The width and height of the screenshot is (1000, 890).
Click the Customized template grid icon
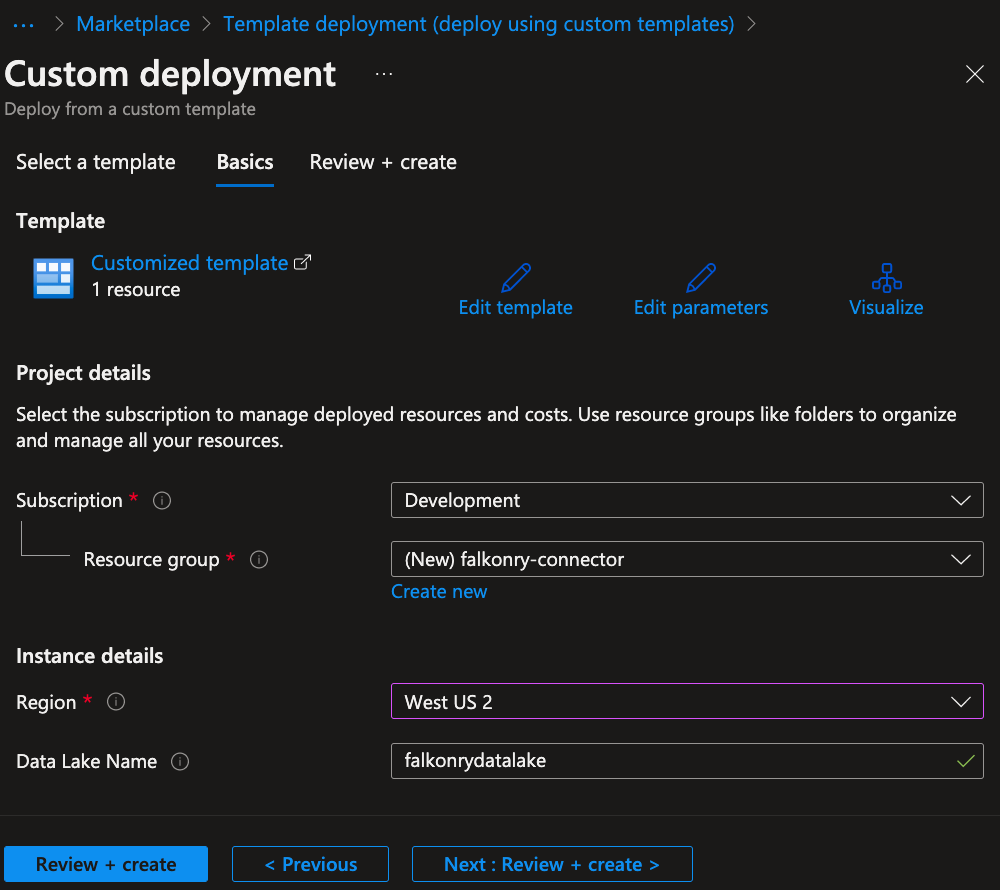tap(54, 278)
